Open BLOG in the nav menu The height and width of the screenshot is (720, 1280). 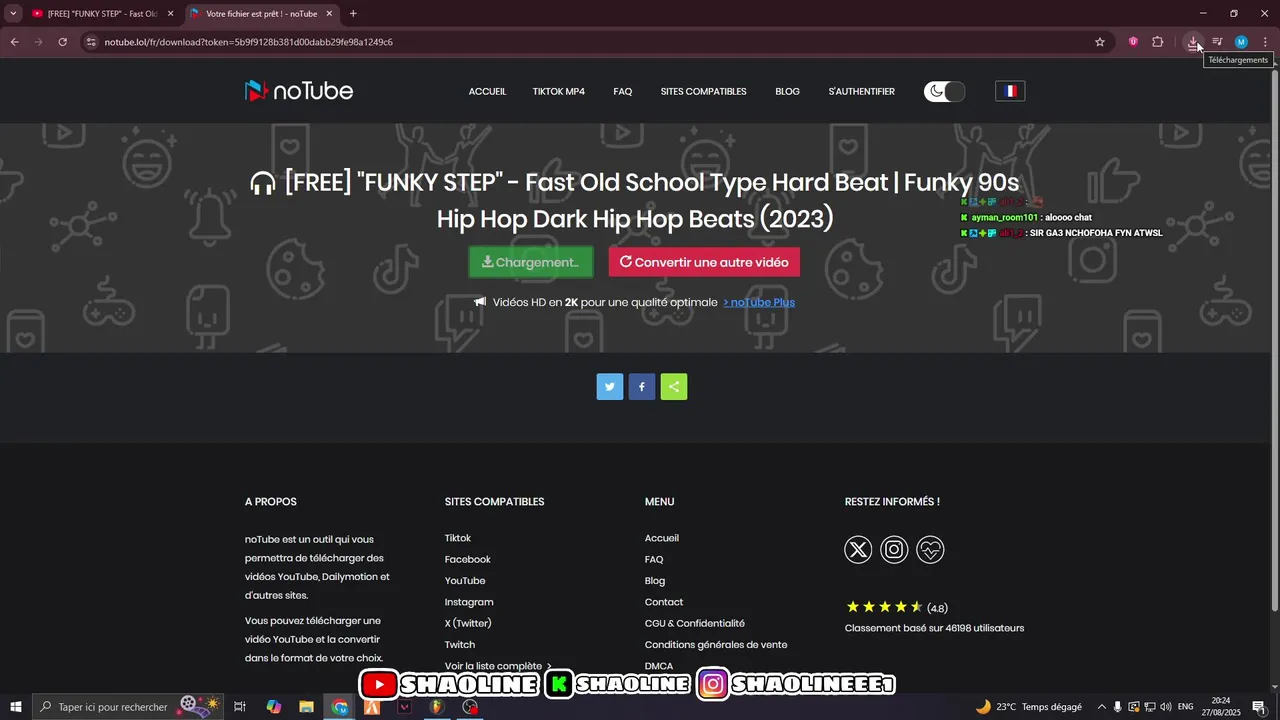[787, 91]
